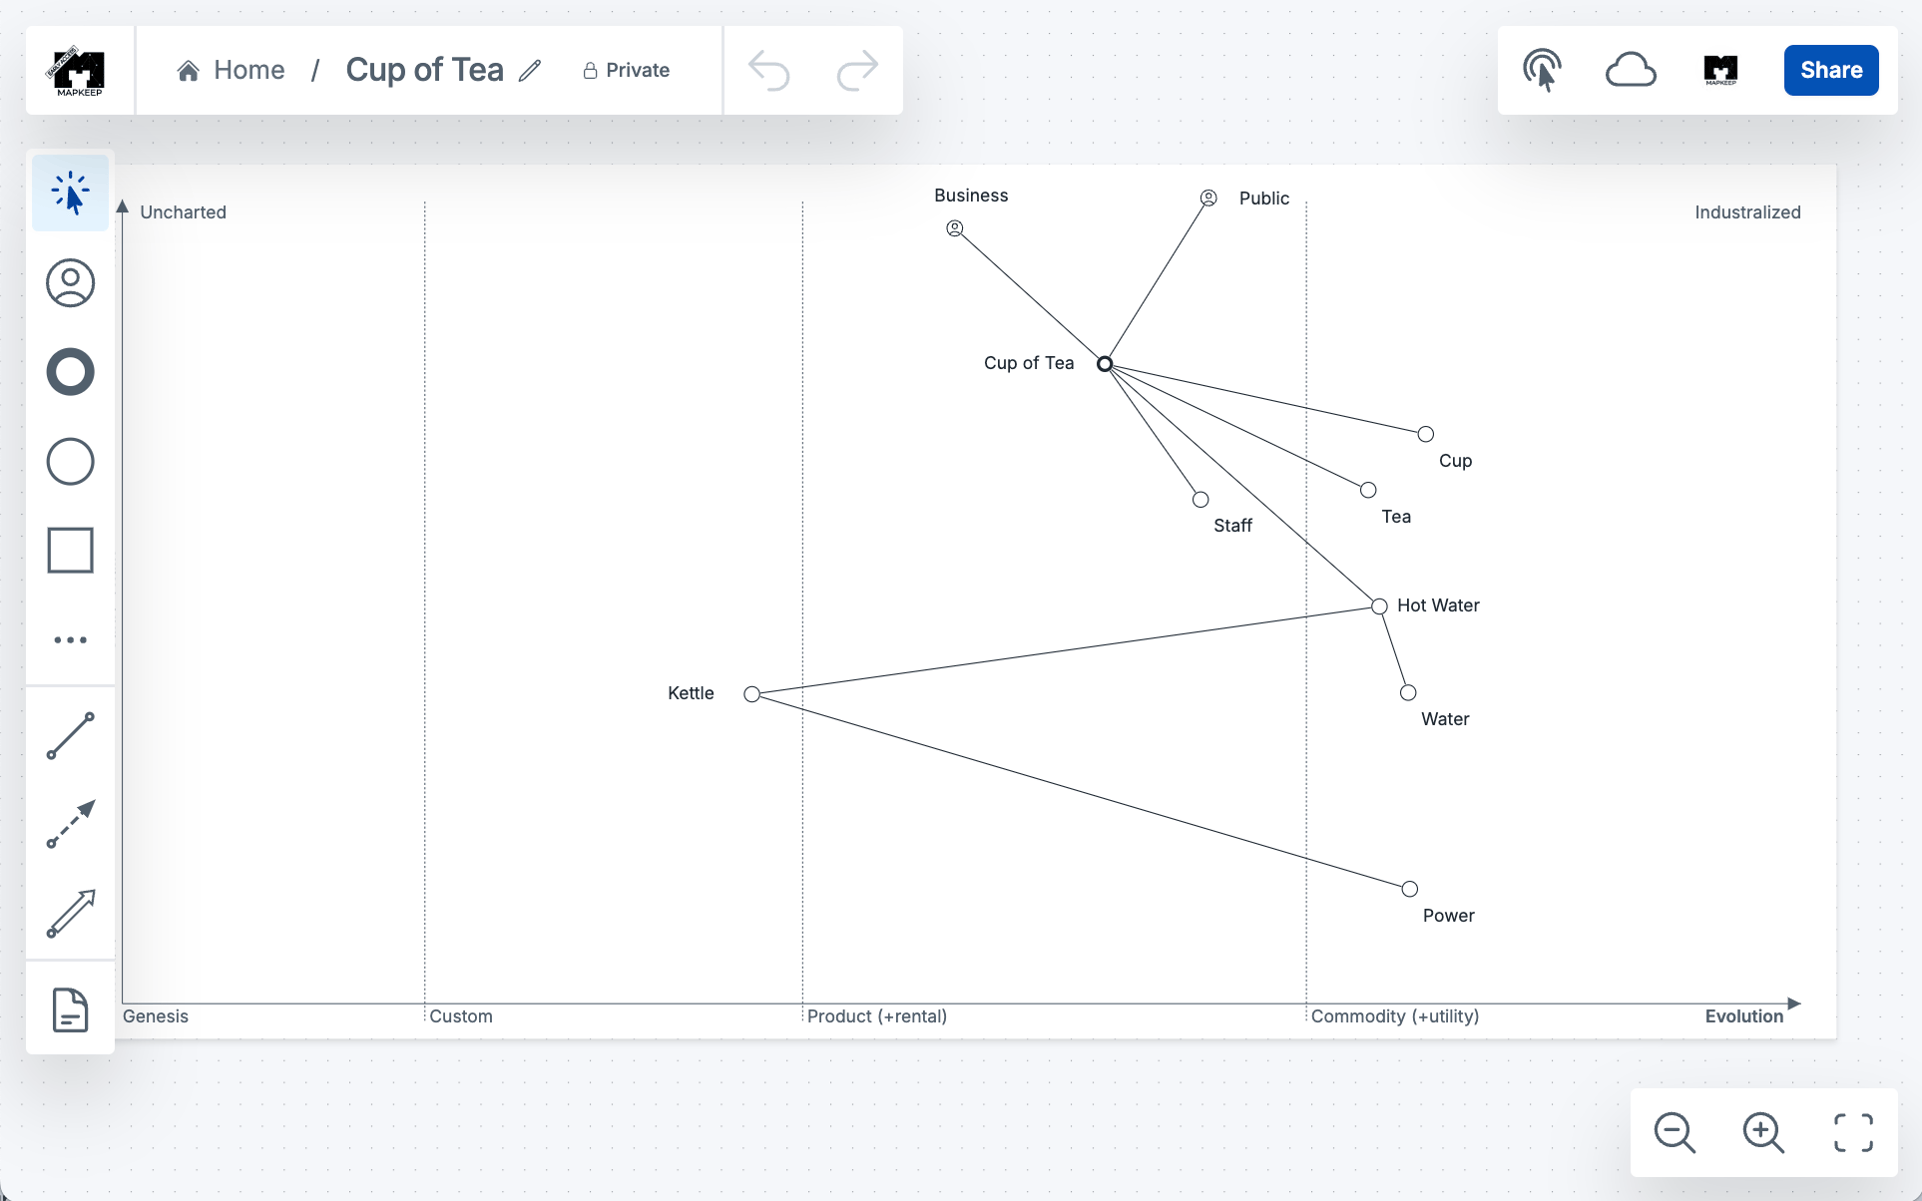
Task: Open the more shapes ellipsis menu
Action: (x=70, y=639)
